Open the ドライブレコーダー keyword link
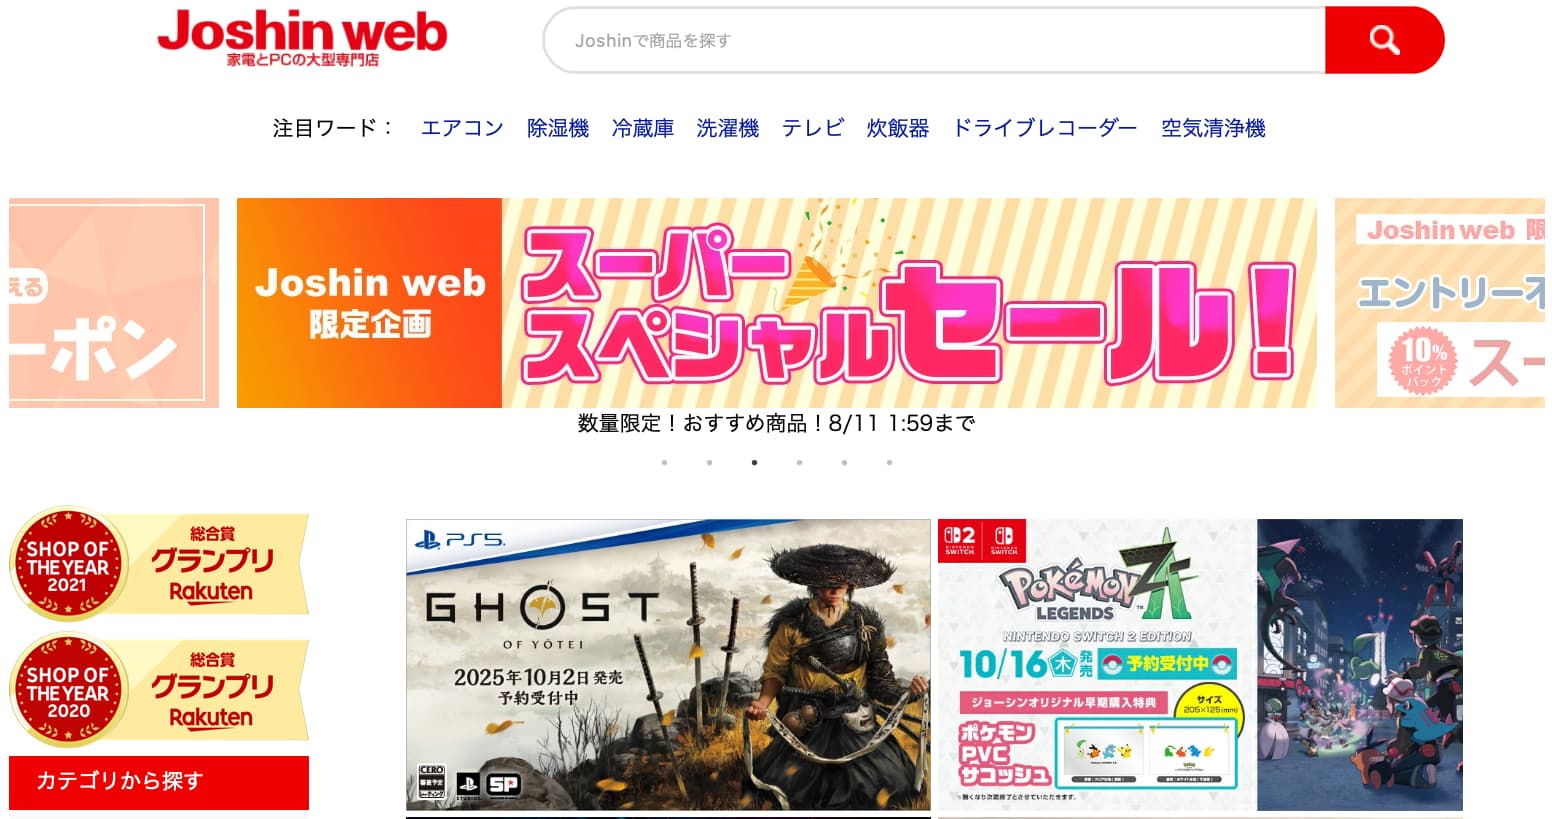The width and height of the screenshot is (1552, 819). (x=1045, y=128)
